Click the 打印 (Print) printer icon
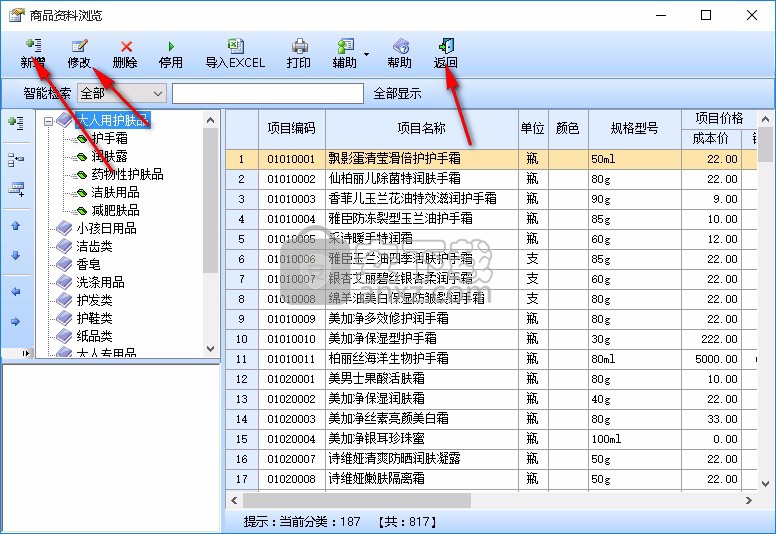 (x=299, y=46)
